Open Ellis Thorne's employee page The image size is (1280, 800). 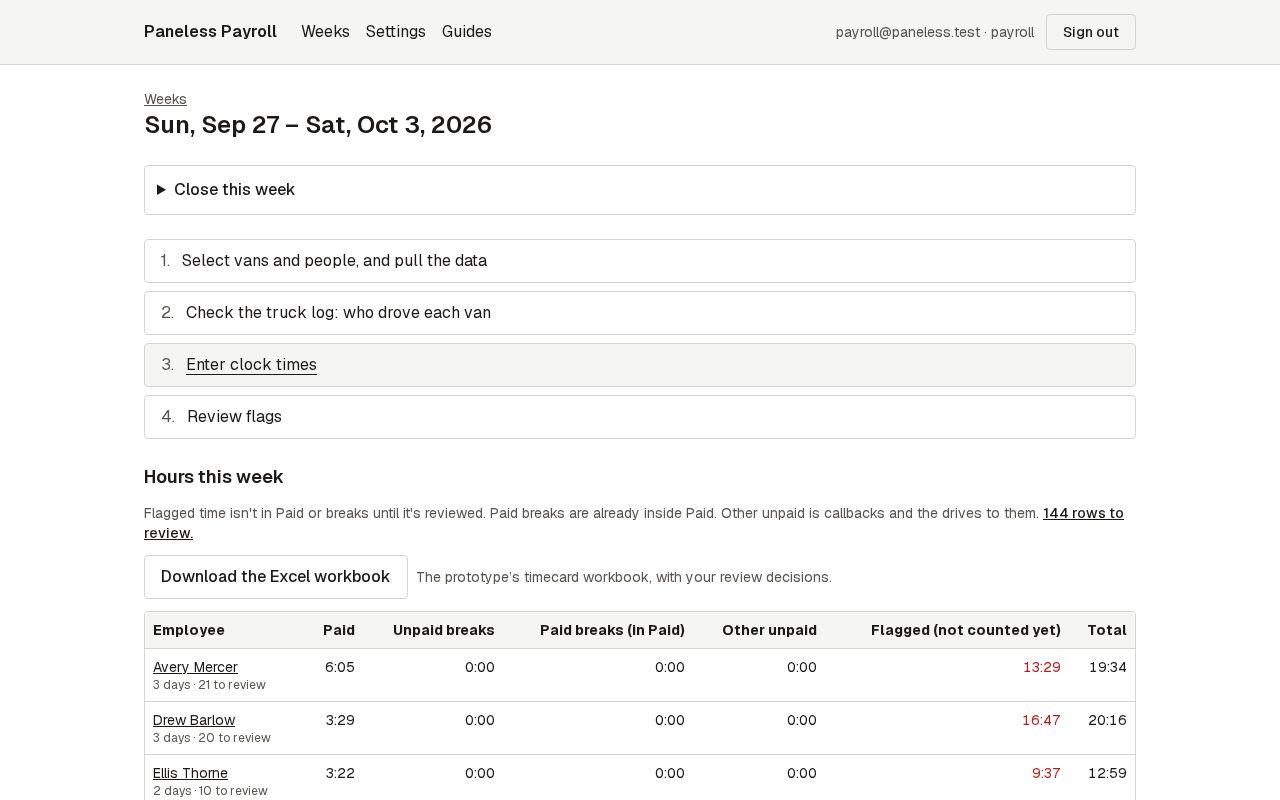[190, 773]
